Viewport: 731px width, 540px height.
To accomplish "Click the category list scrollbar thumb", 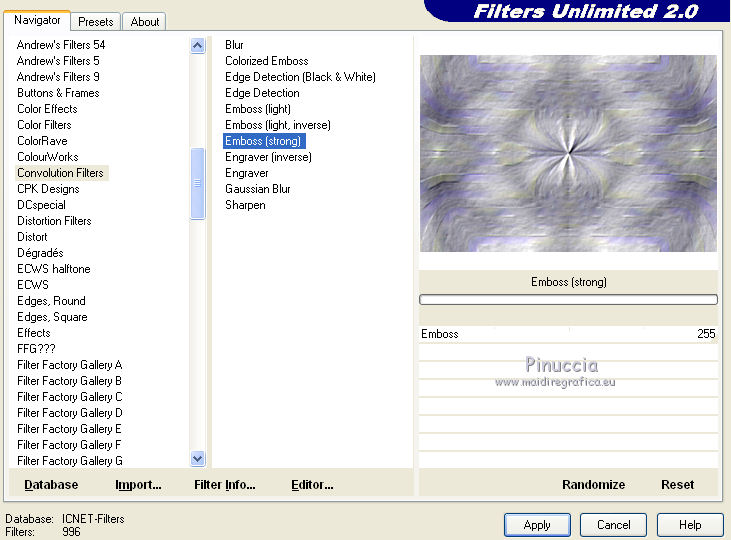I will click(198, 183).
